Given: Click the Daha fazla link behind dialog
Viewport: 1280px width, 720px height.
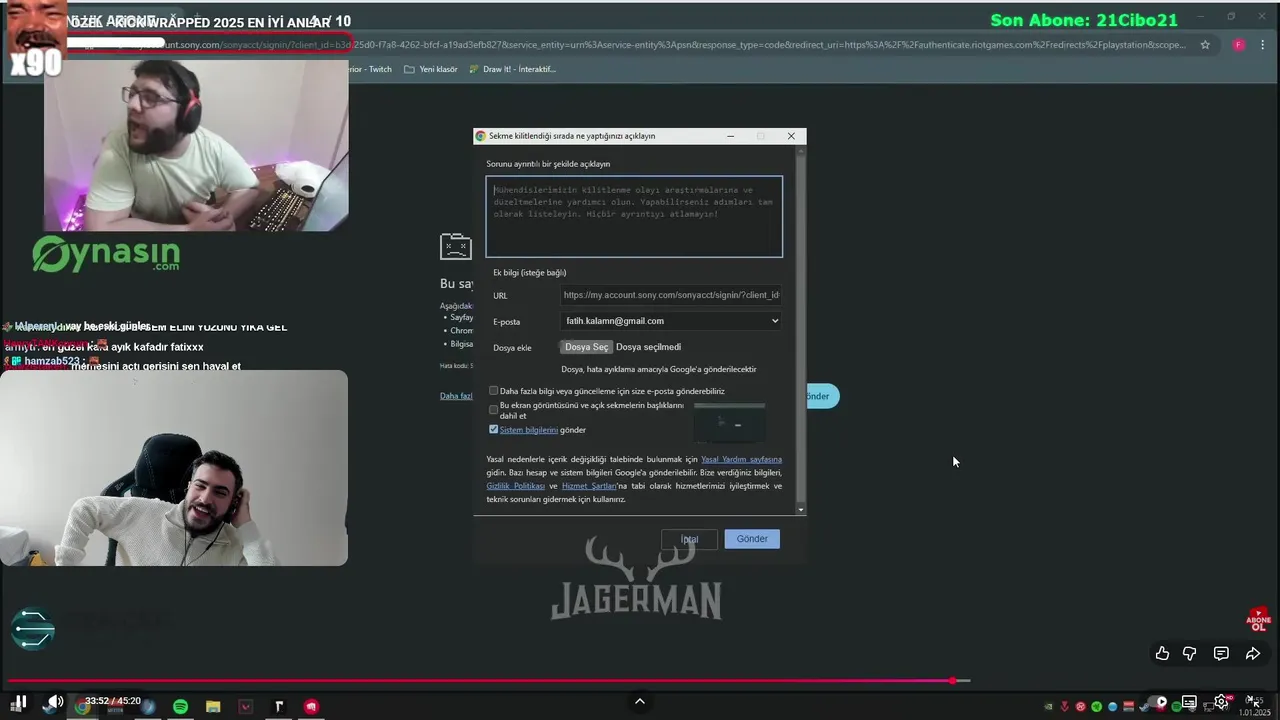Looking at the screenshot, I should [456, 396].
